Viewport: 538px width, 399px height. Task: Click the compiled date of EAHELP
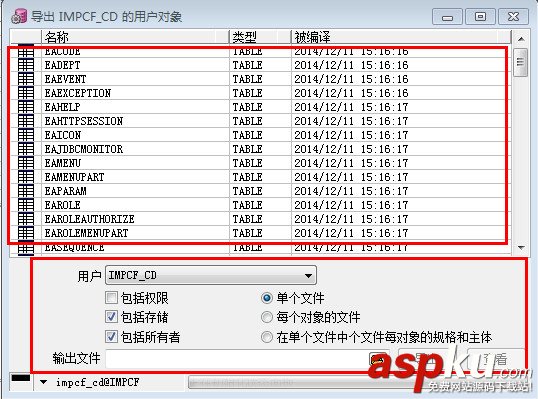(351, 107)
